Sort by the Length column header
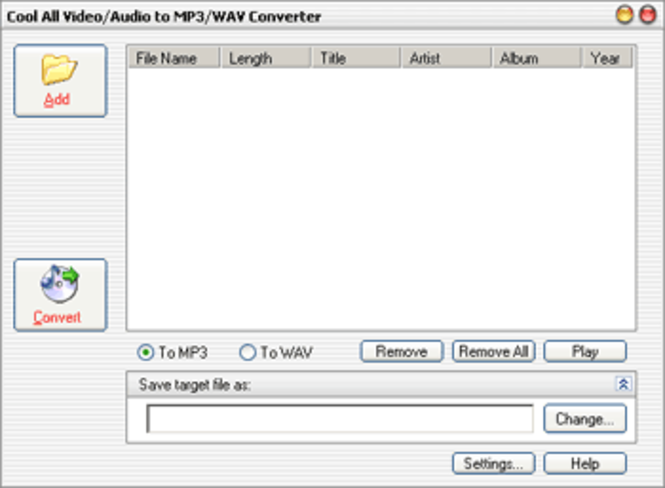Screen dimensions: 665x488 tap(266, 58)
